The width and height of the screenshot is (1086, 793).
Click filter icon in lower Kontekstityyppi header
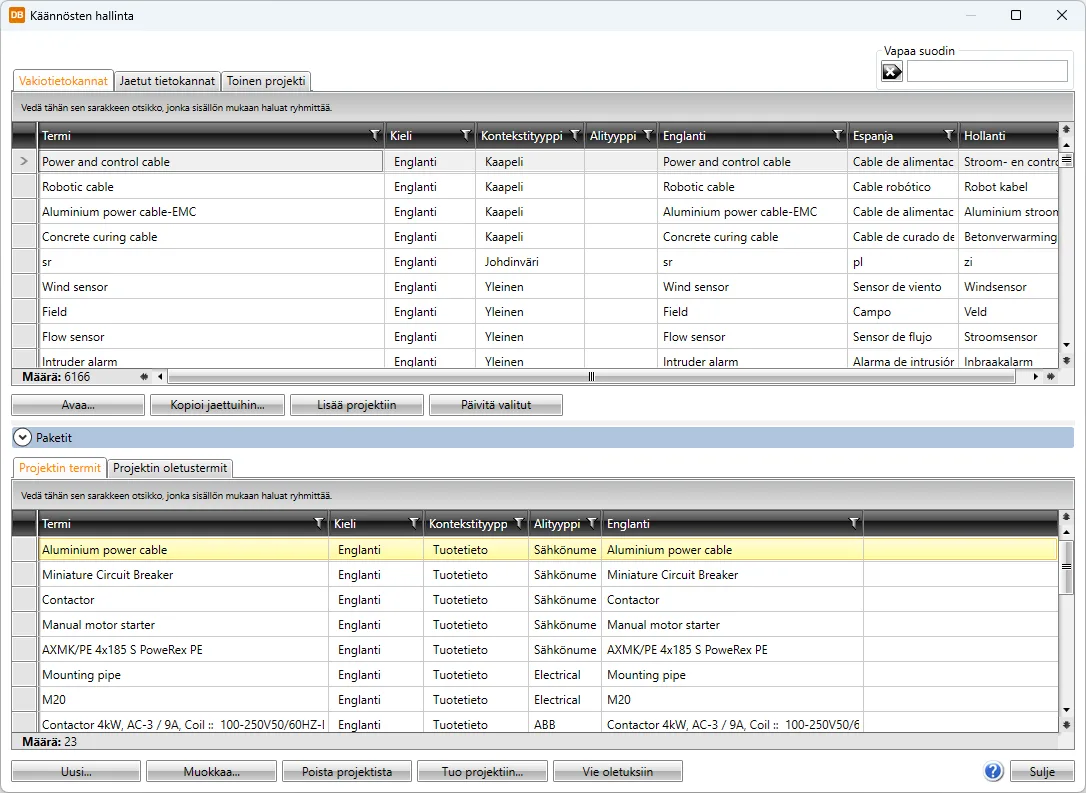518,523
